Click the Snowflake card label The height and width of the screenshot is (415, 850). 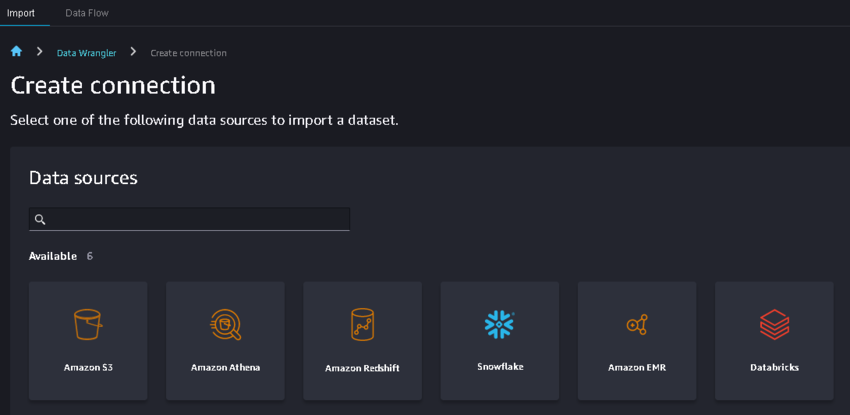point(500,366)
